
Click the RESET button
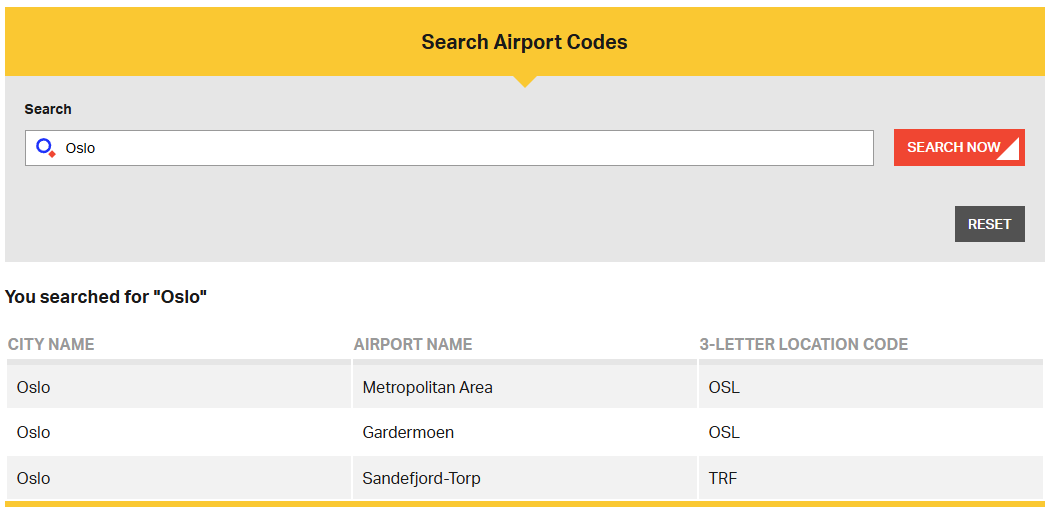coord(990,224)
